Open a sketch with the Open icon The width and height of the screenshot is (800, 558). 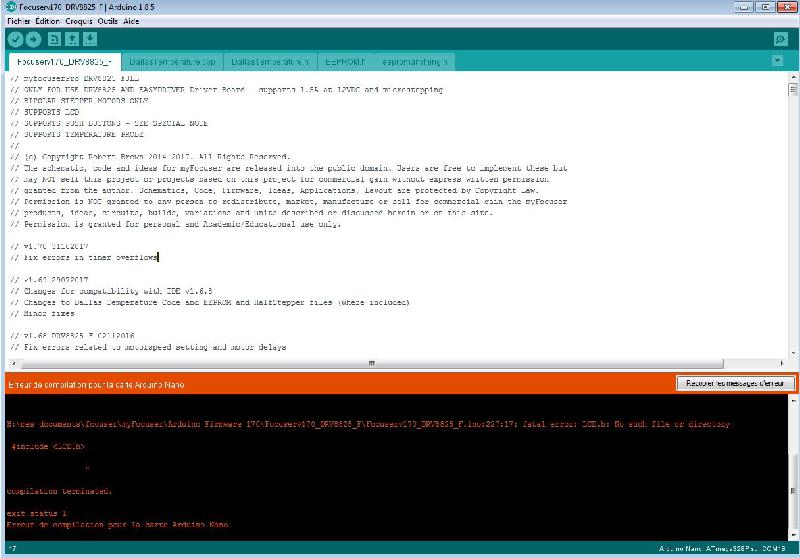tap(72, 39)
